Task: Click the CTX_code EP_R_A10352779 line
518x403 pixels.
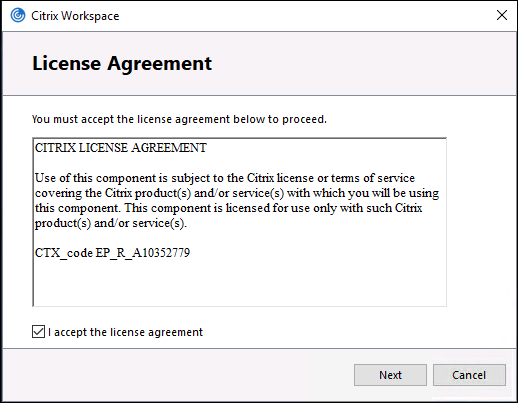Action: (x=112, y=253)
